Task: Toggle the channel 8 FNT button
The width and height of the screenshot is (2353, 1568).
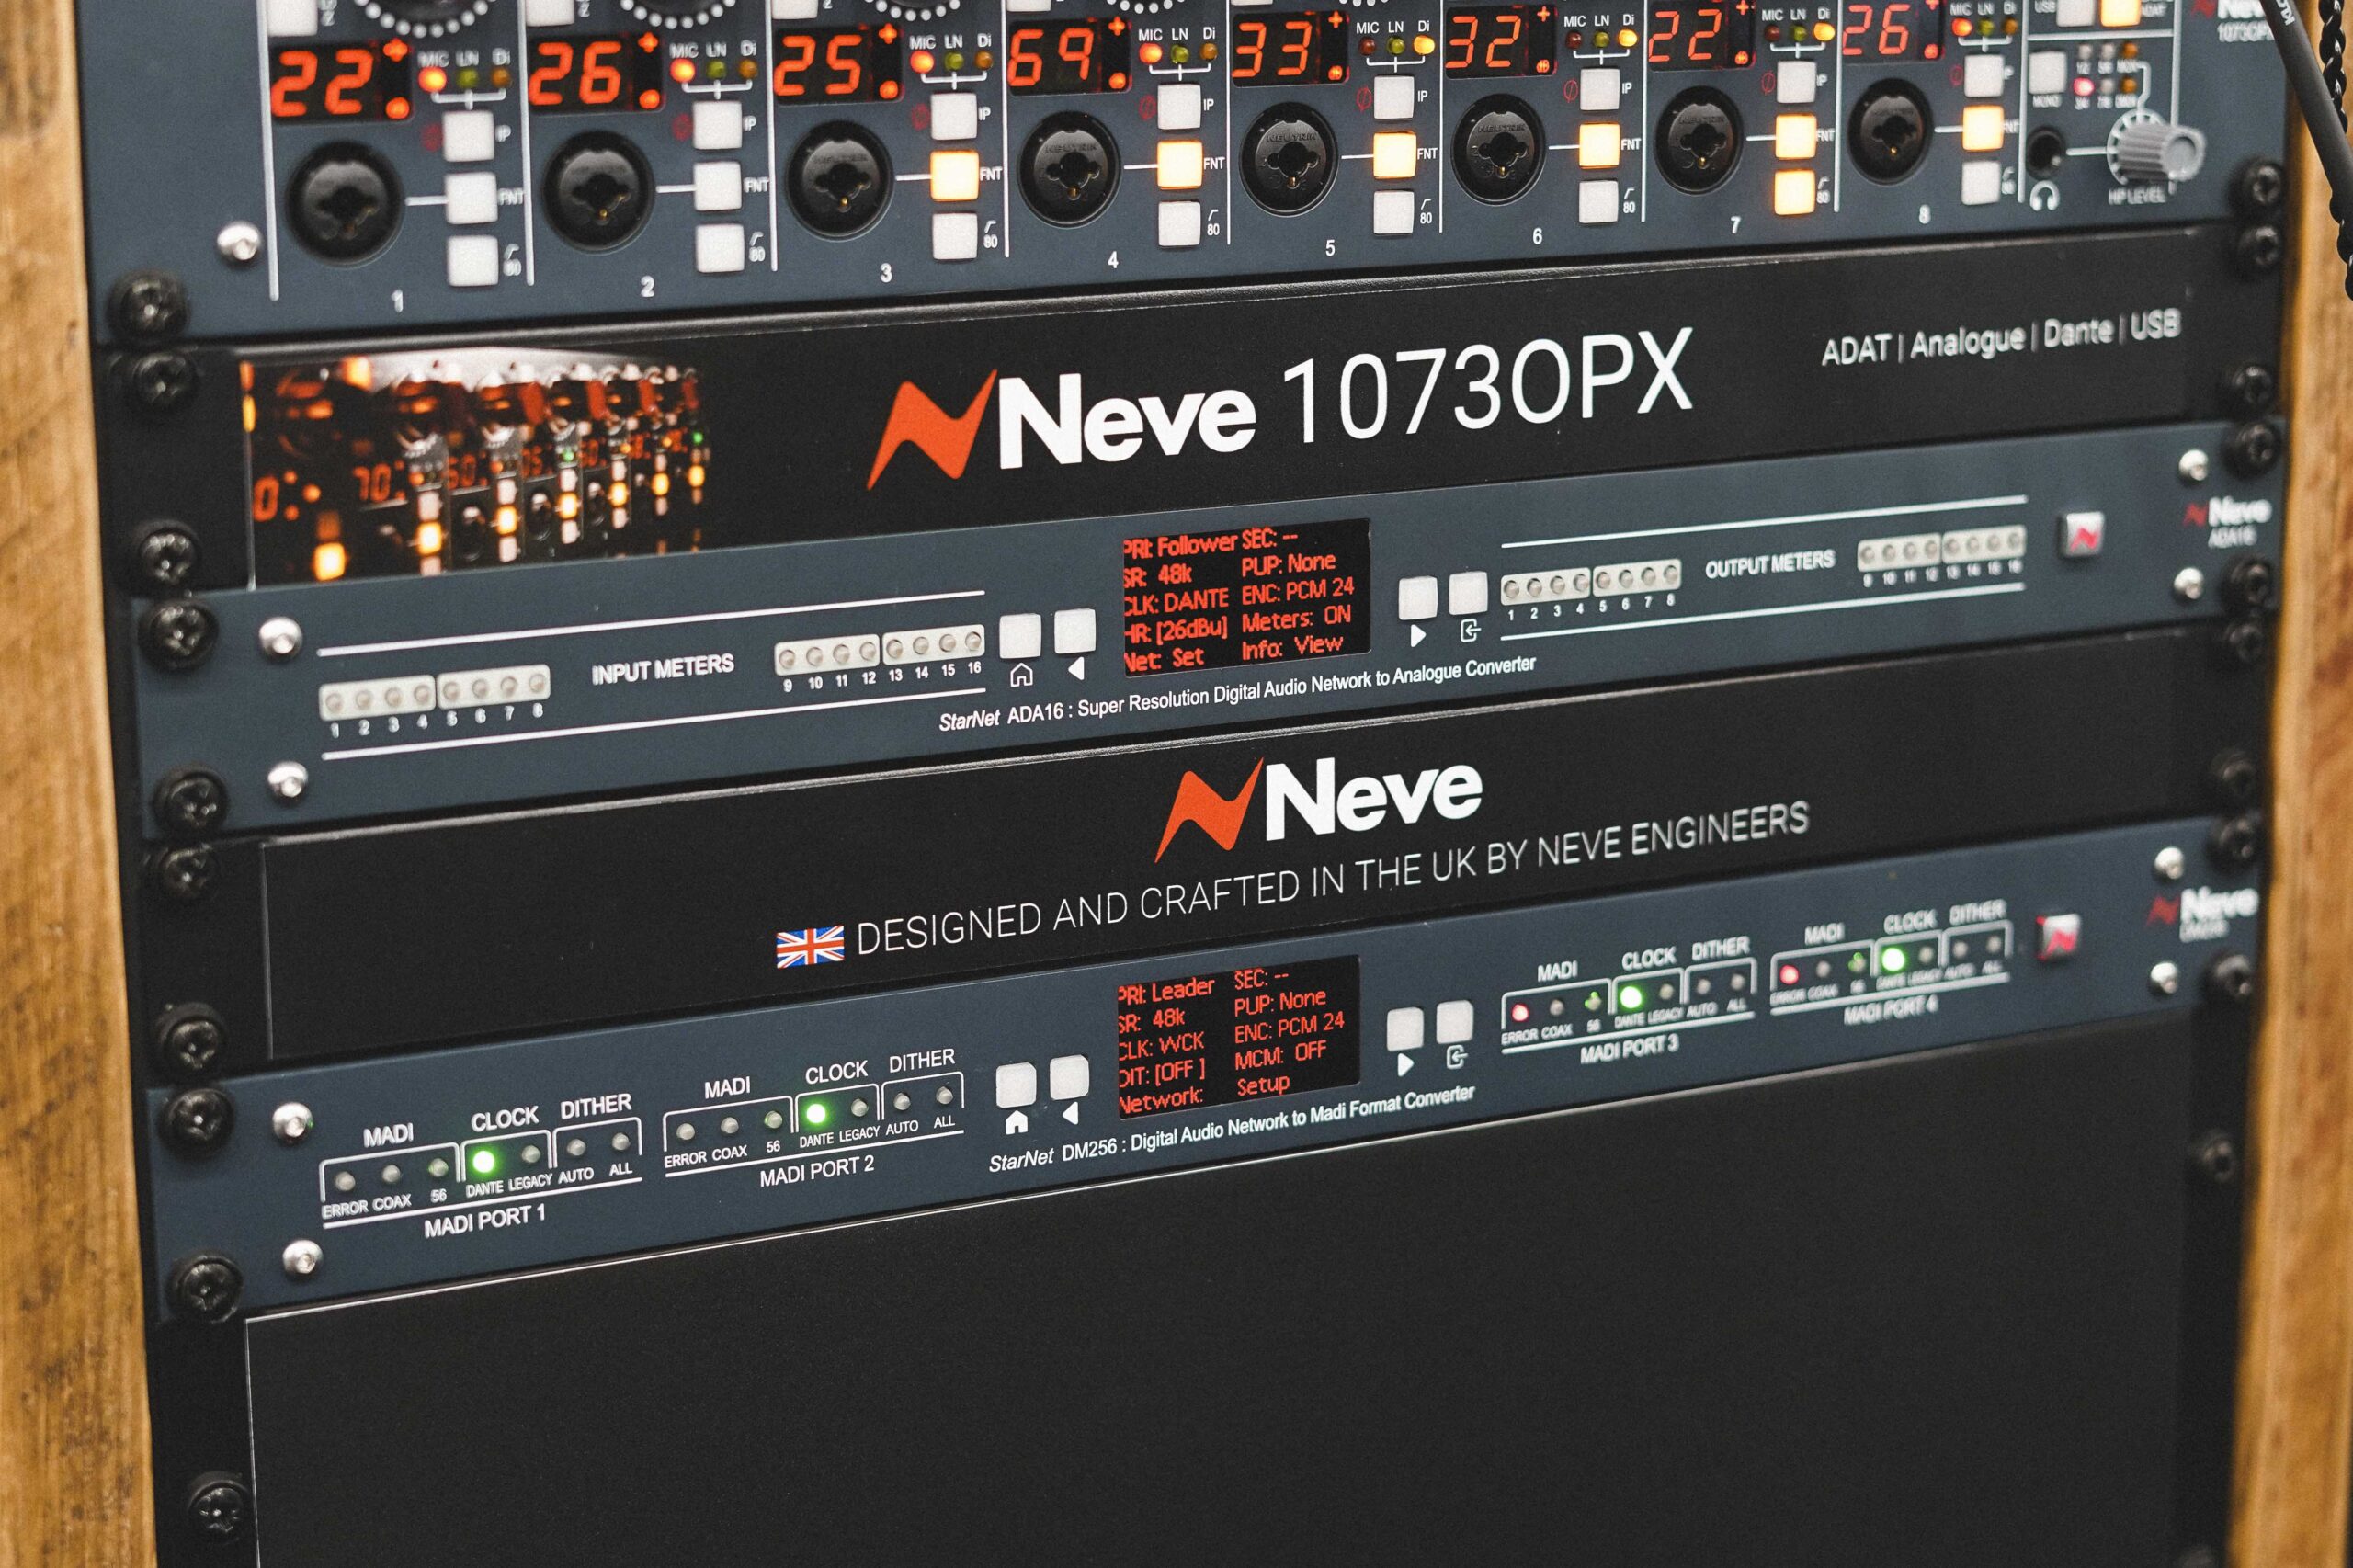Action: tap(1982, 128)
